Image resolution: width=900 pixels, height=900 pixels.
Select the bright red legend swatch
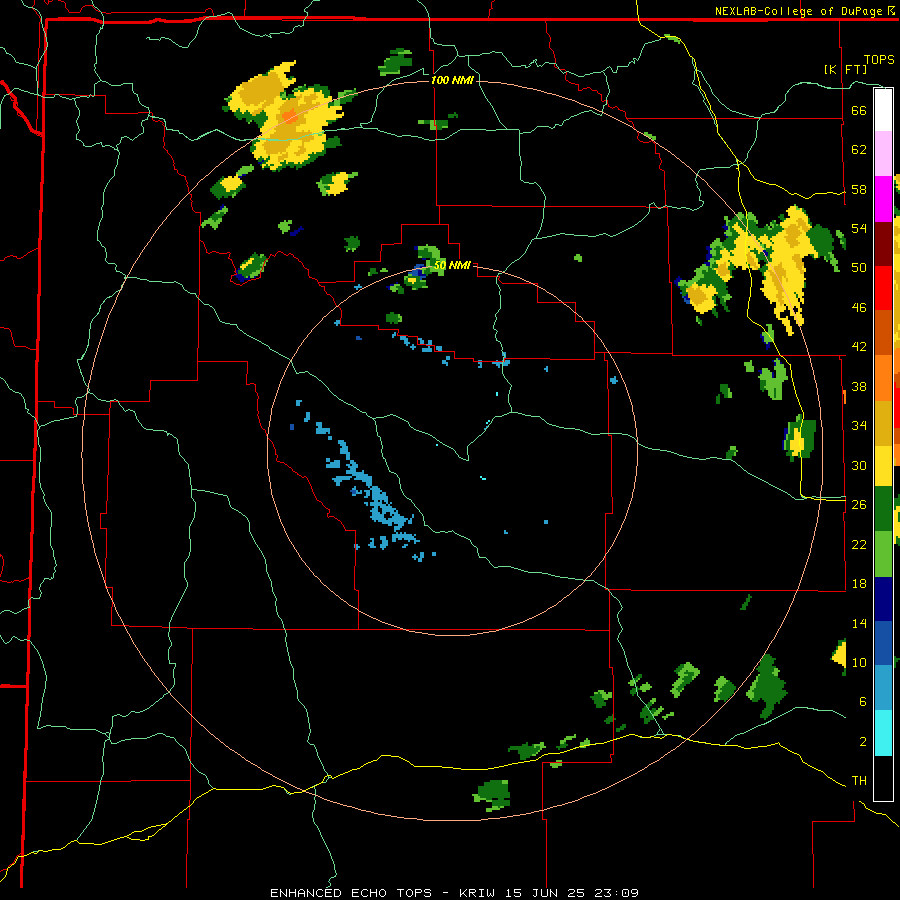tap(883, 288)
